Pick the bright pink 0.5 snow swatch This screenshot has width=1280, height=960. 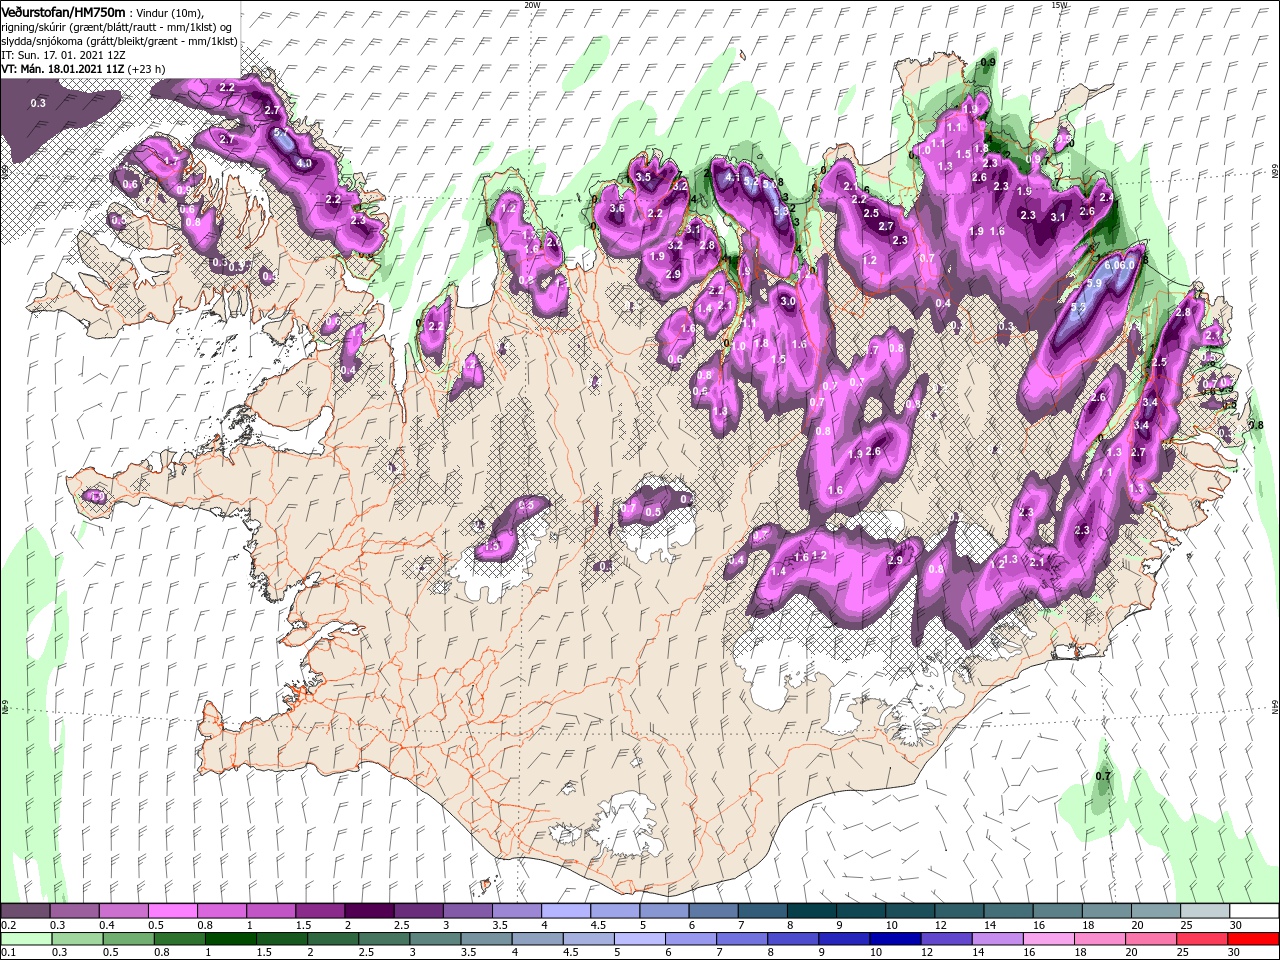(x=173, y=911)
